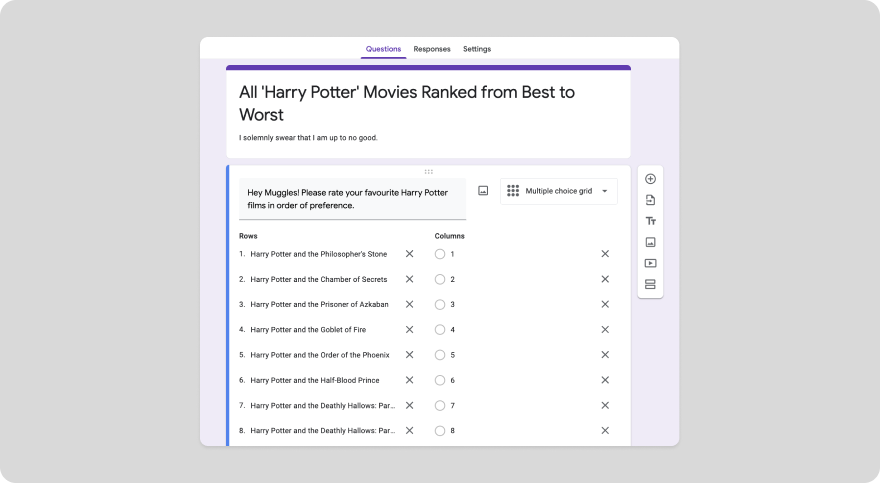Edit row text 'Prisoner of Azkaban'
This screenshot has width=880, height=483.
319,305
